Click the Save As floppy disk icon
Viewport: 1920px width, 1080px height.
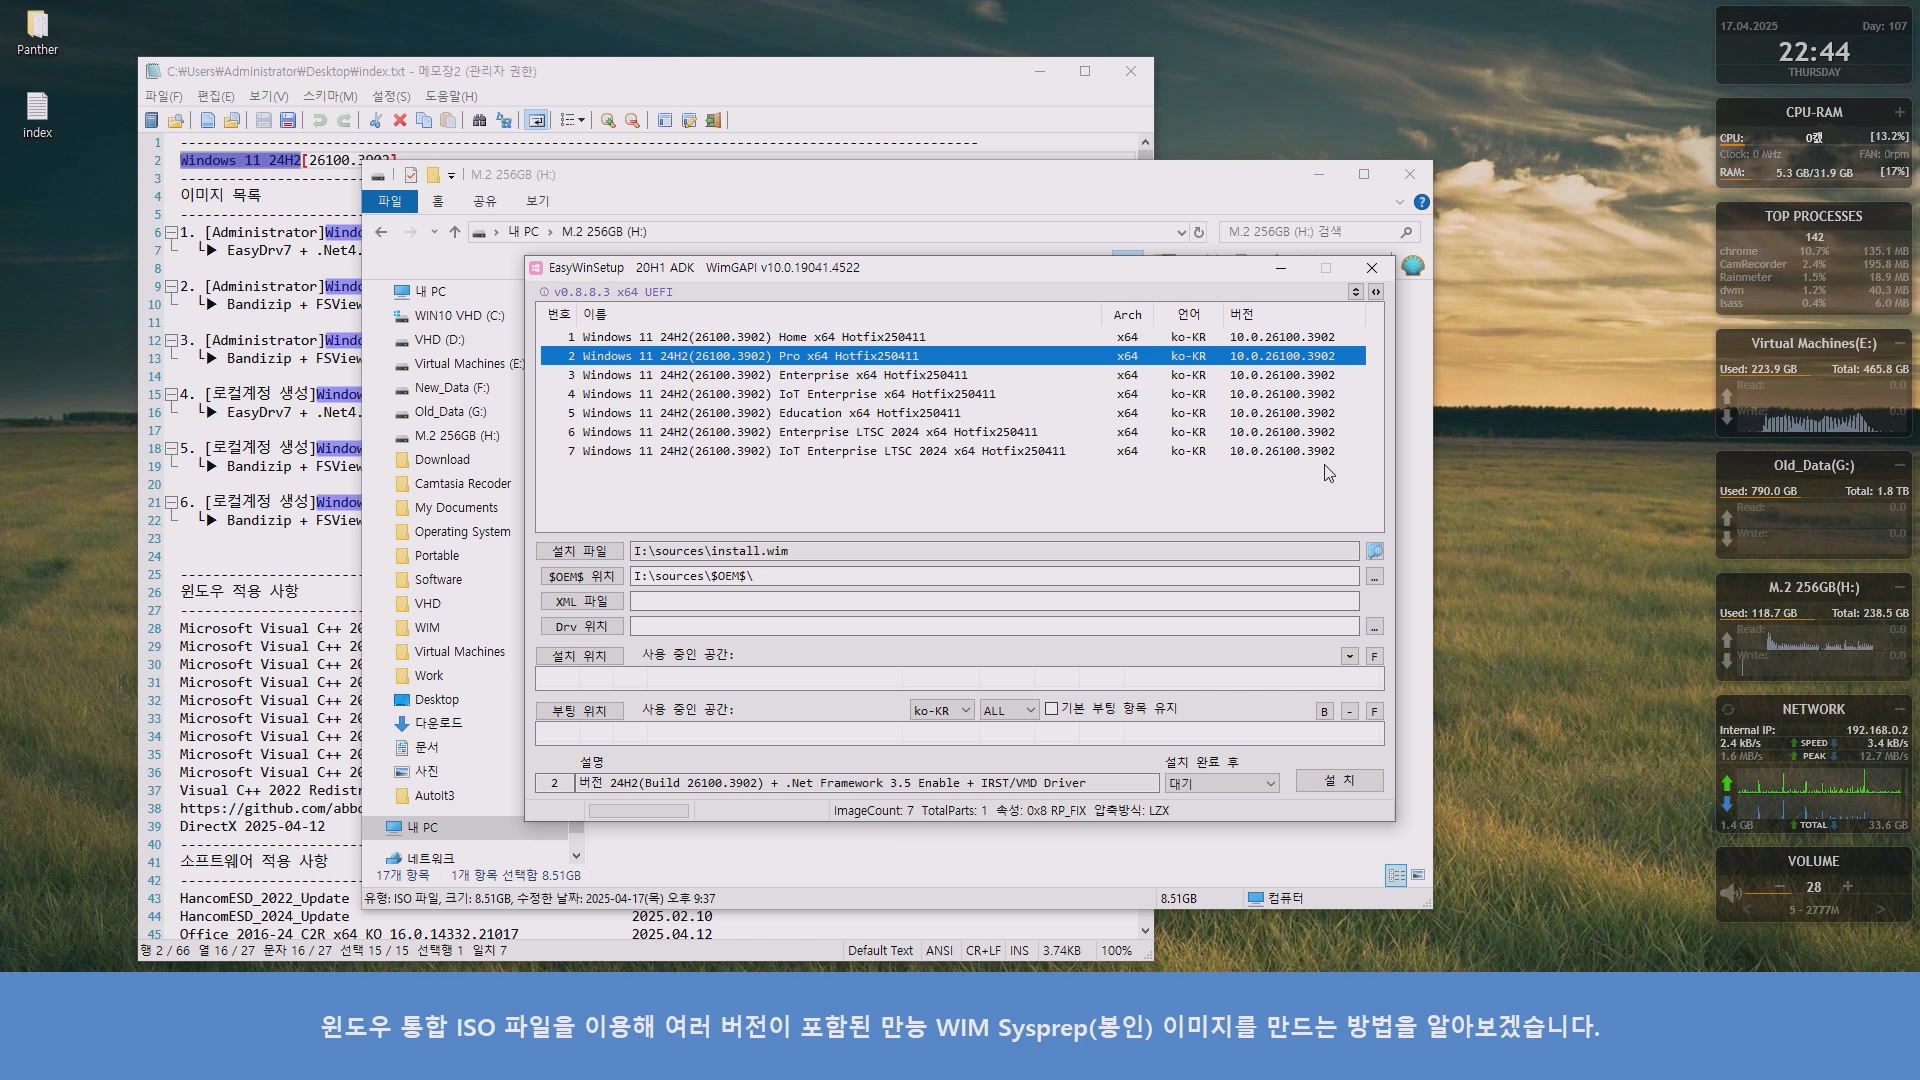tap(288, 120)
